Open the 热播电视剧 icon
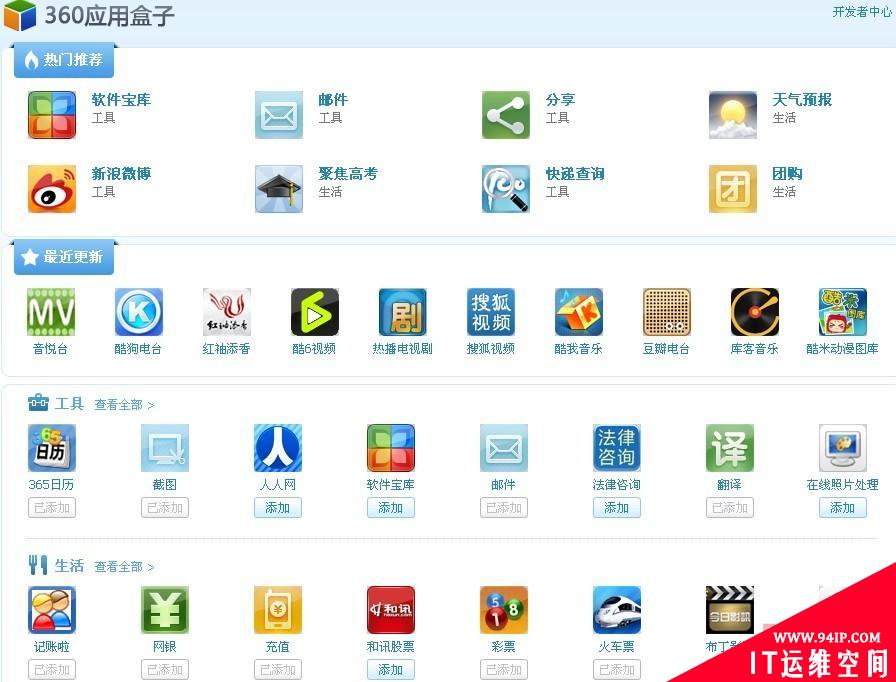 click(x=403, y=312)
